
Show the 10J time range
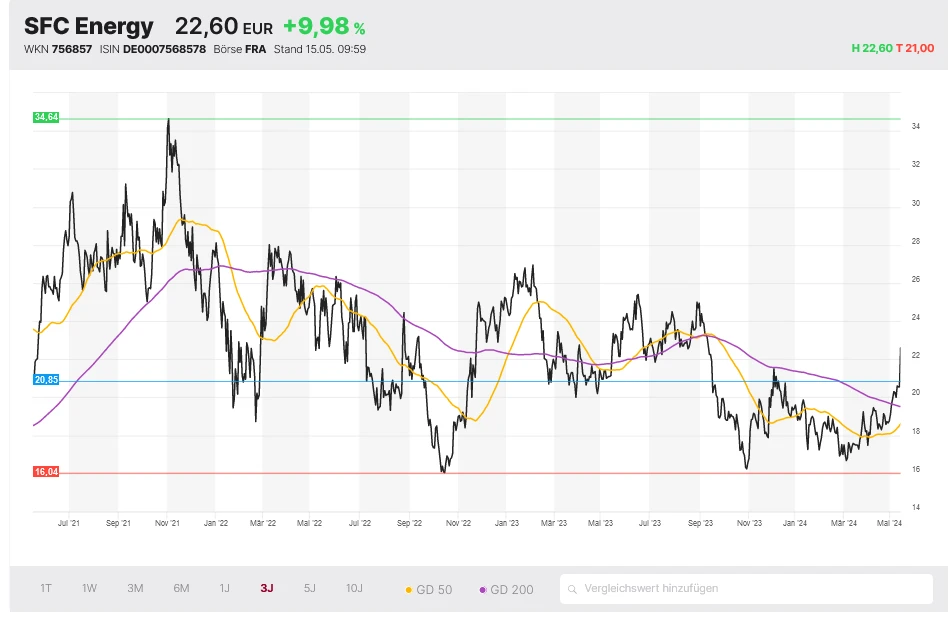point(355,588)
